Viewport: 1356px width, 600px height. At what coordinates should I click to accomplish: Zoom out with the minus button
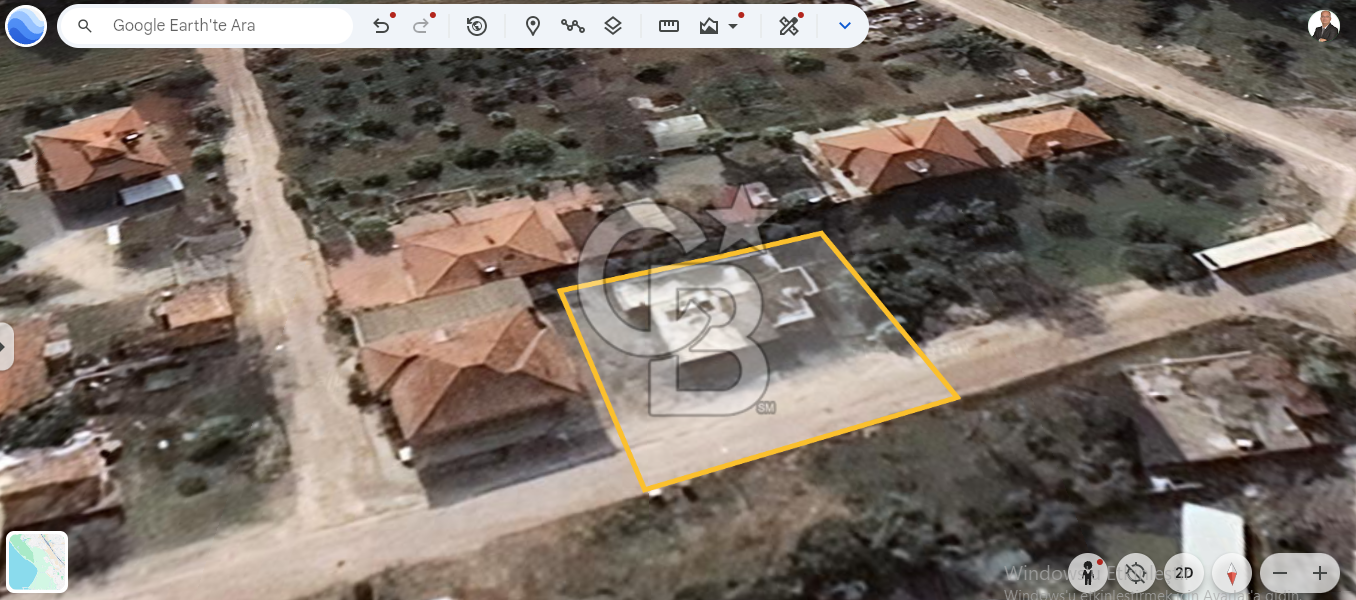tap(1280, 573)
